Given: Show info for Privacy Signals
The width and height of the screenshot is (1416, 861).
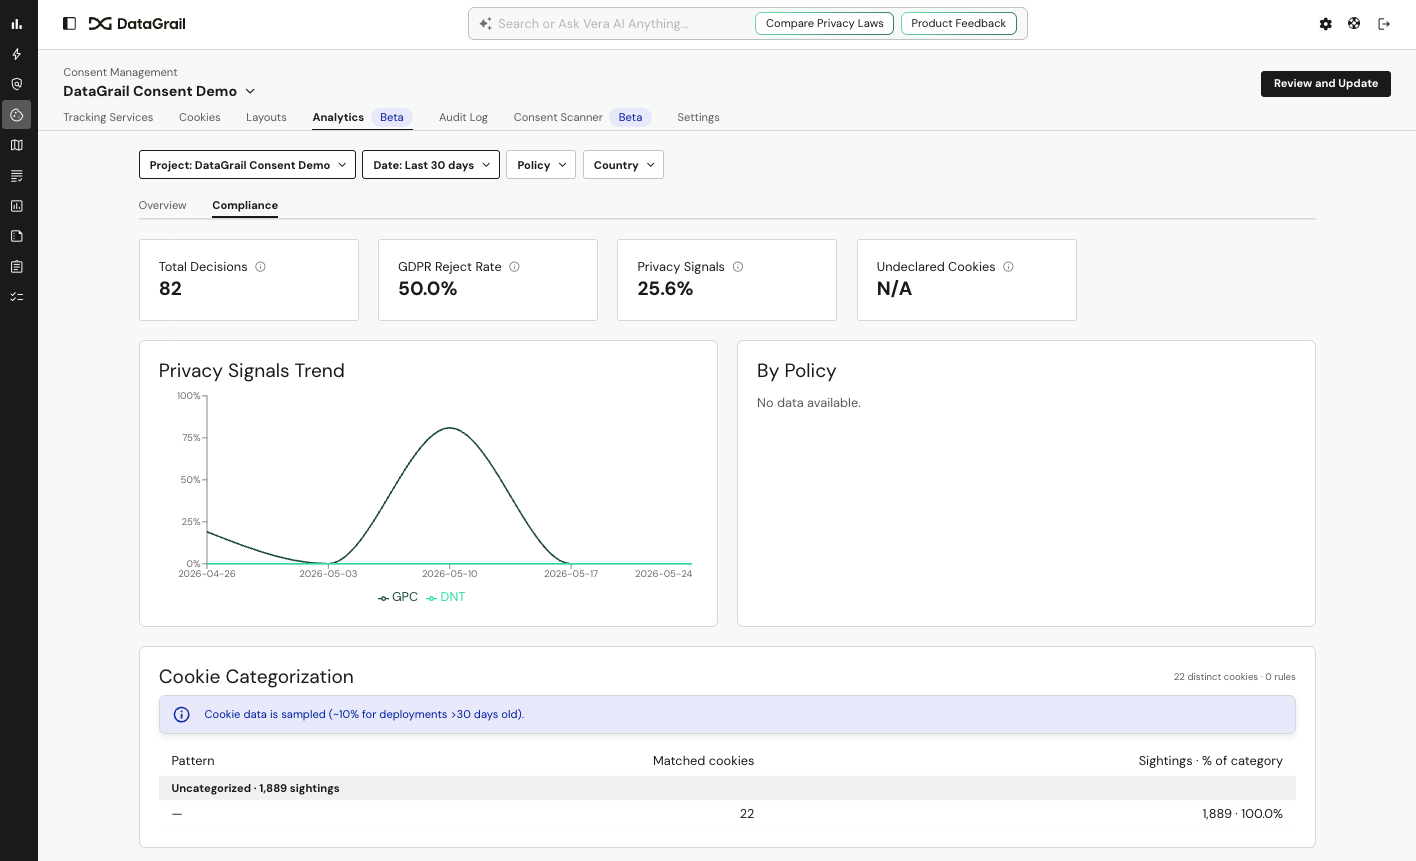Looking at the screenshot, I should (x=738, y=267).
